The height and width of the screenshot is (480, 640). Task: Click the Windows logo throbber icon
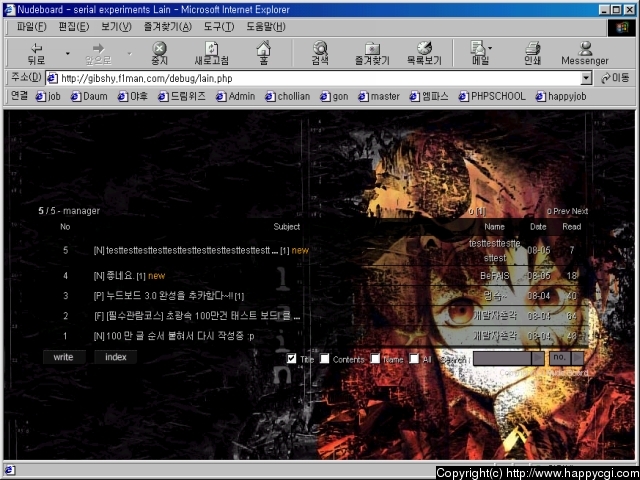(622, 27)
